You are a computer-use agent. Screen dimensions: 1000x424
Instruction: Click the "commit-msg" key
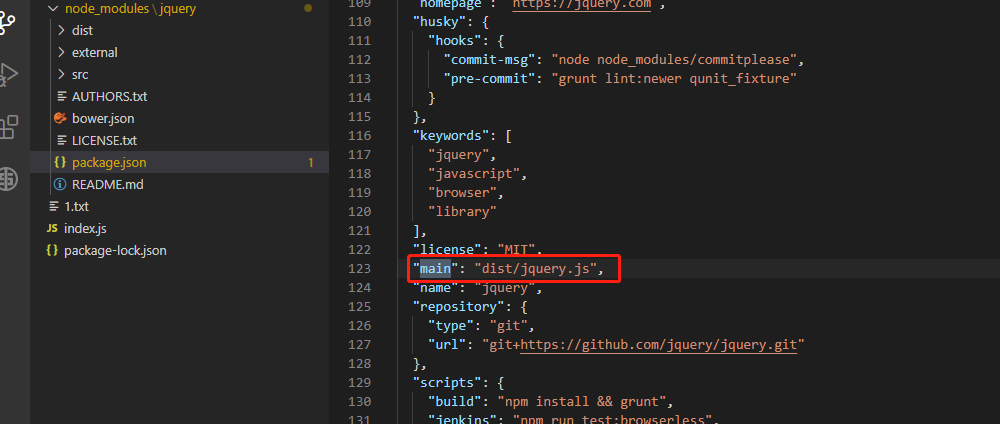pyautogui.click(x=489, y=60)
